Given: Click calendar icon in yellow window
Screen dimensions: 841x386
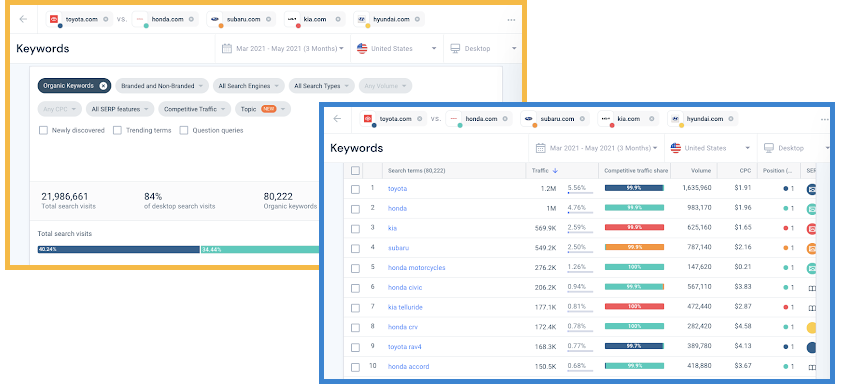Looking at the screenshot, I should point(226,48).
